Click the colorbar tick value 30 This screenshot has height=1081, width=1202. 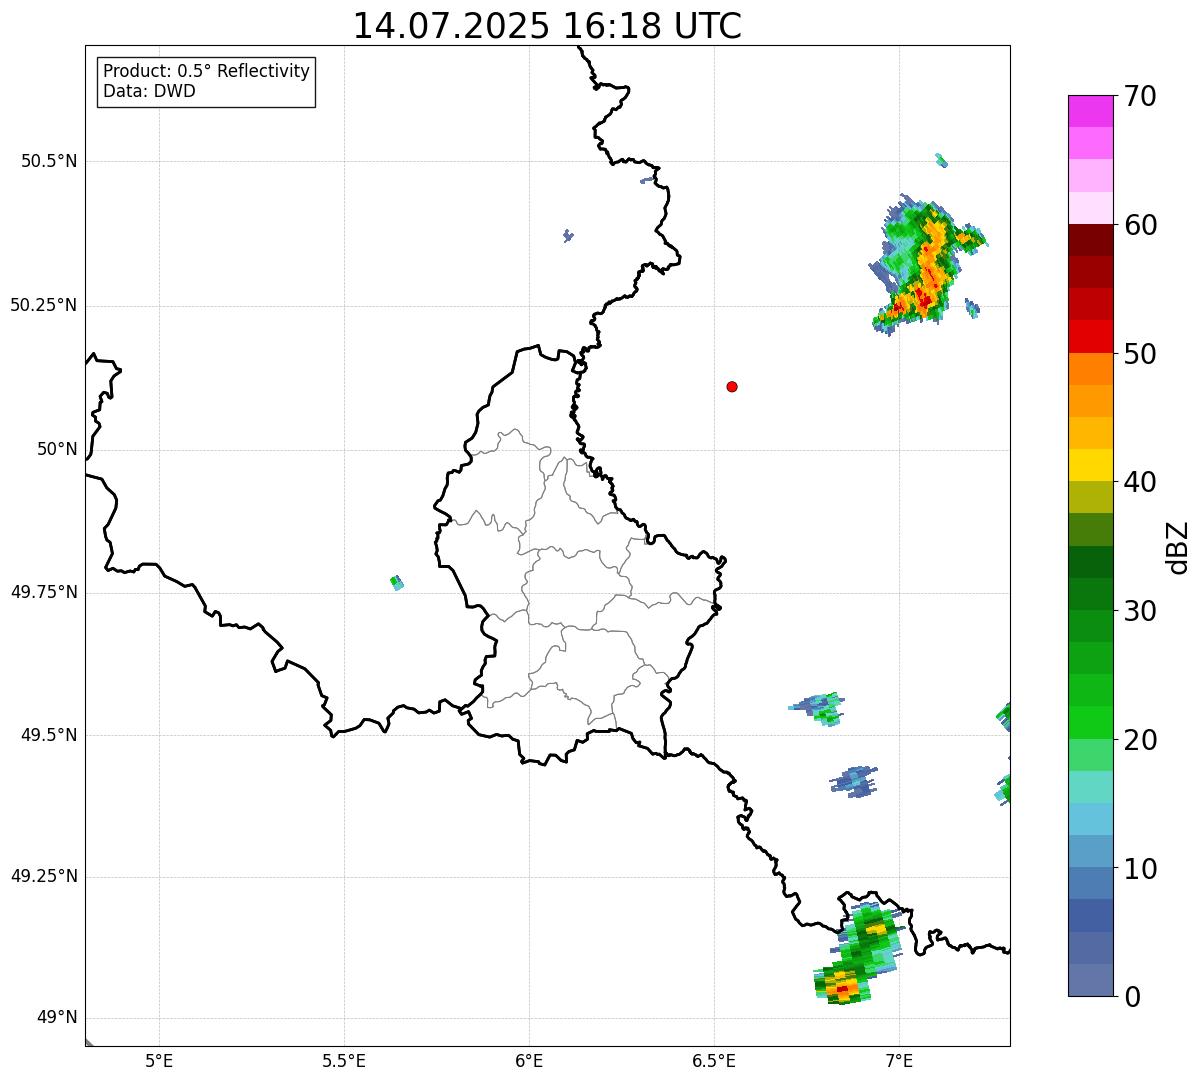point(1140,611)
